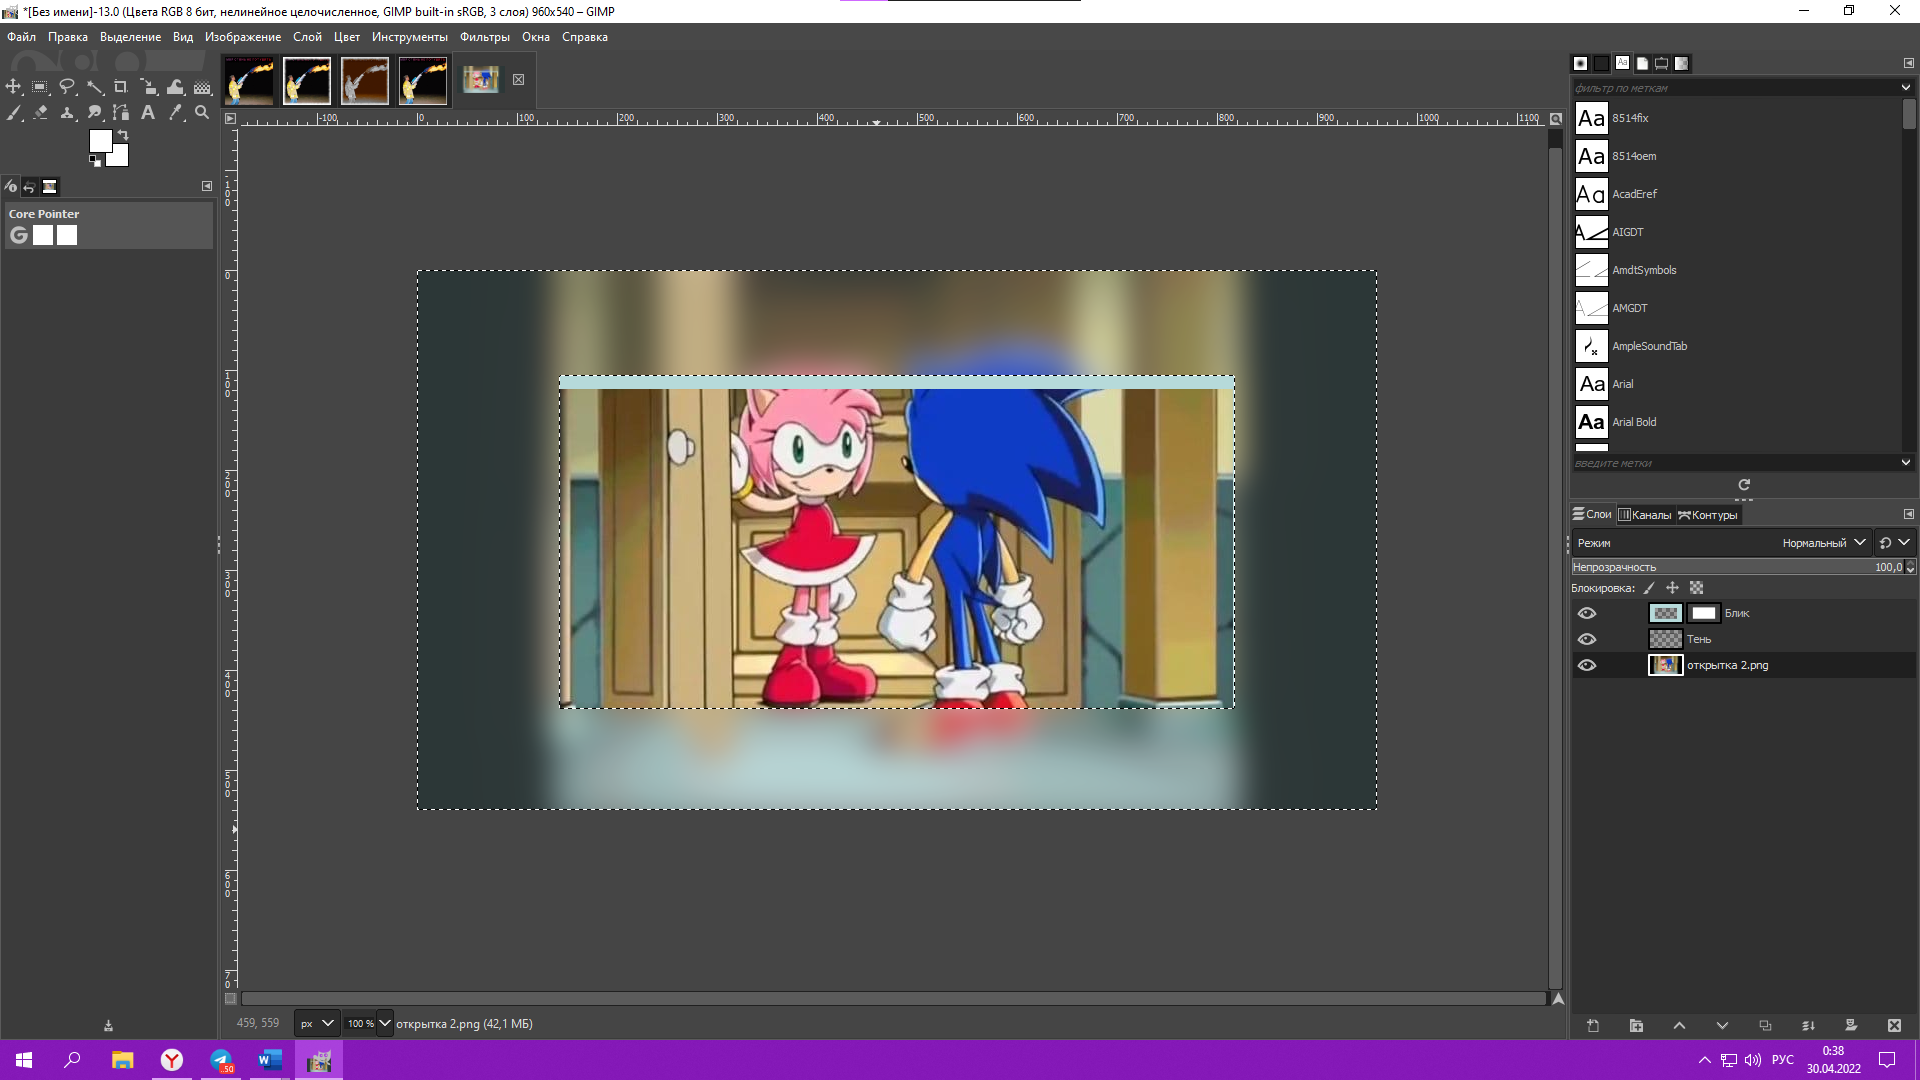Toggle visibility of the Тень layer
The height and width of the screenshot is (1080, 1920).
coord(1587,639)
